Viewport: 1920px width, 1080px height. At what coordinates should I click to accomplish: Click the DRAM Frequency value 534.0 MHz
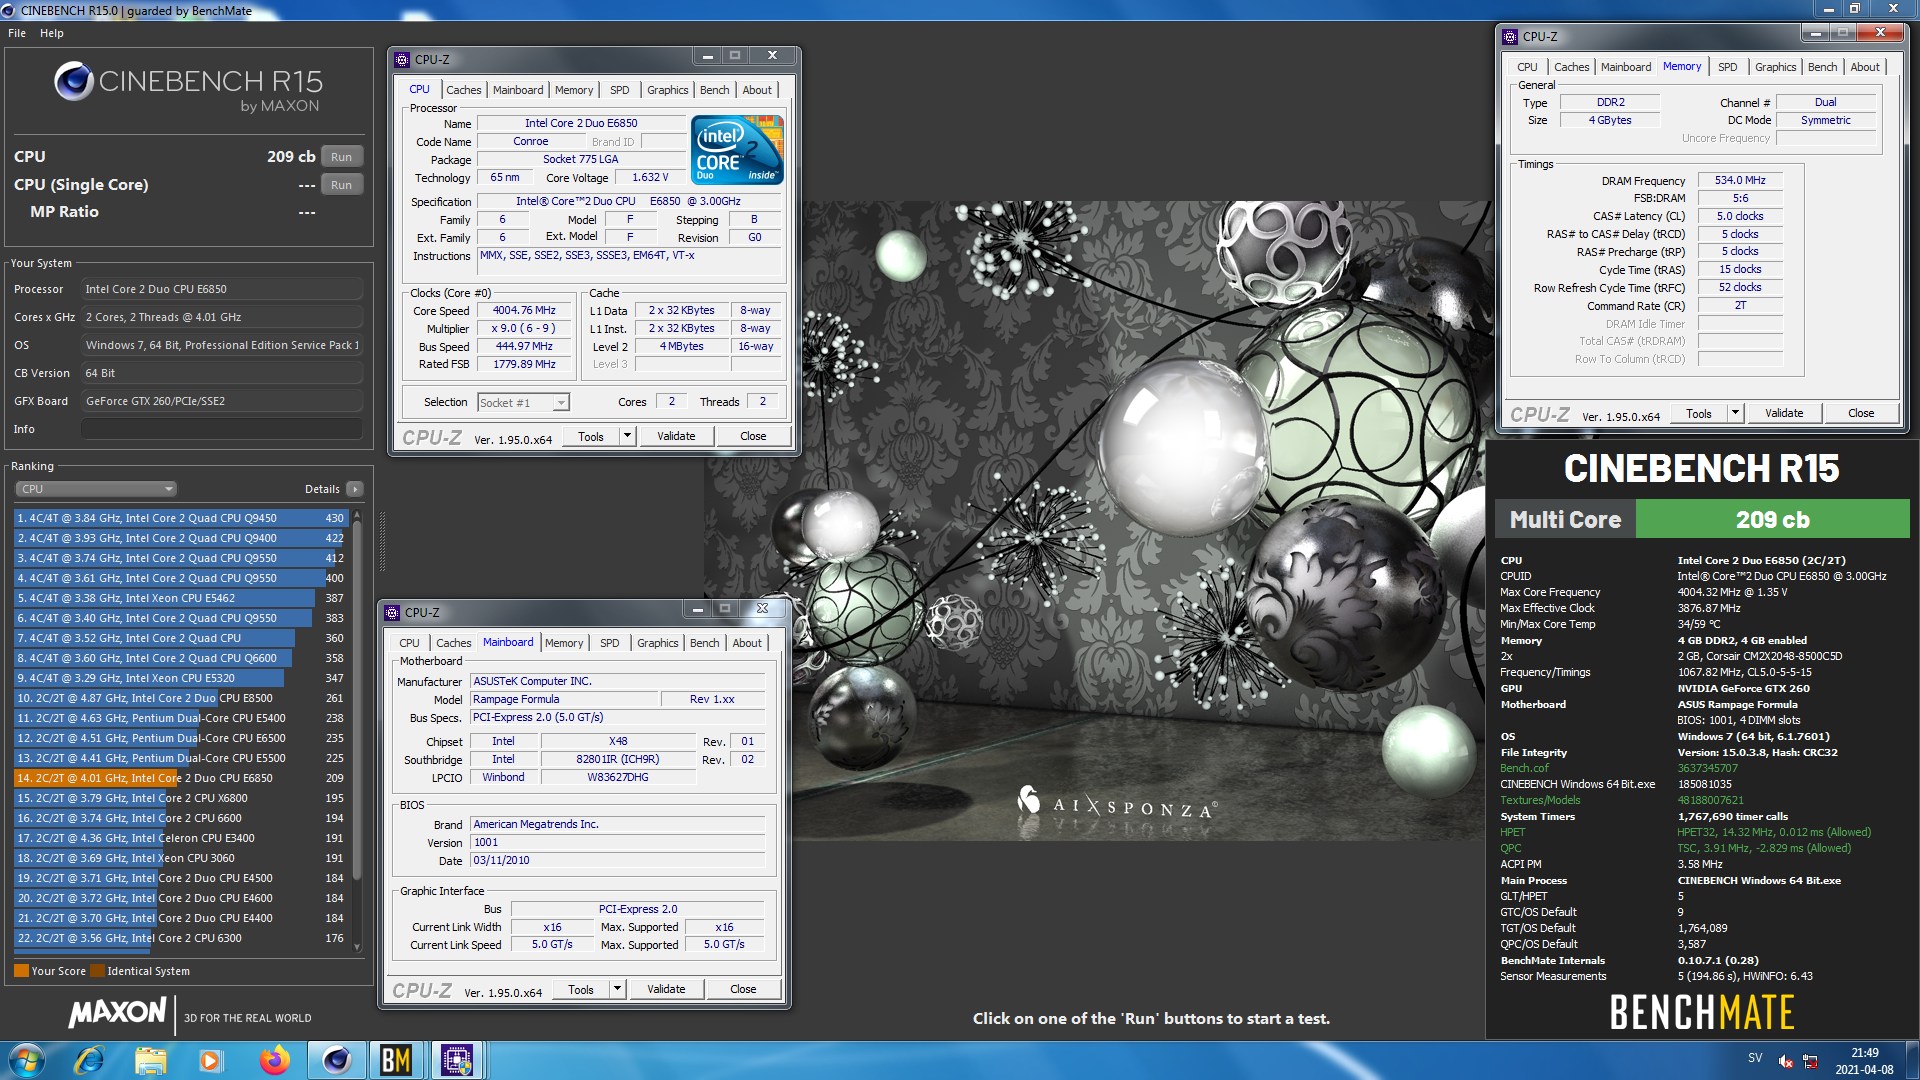pyautogui.click(x=1740, y=180)
